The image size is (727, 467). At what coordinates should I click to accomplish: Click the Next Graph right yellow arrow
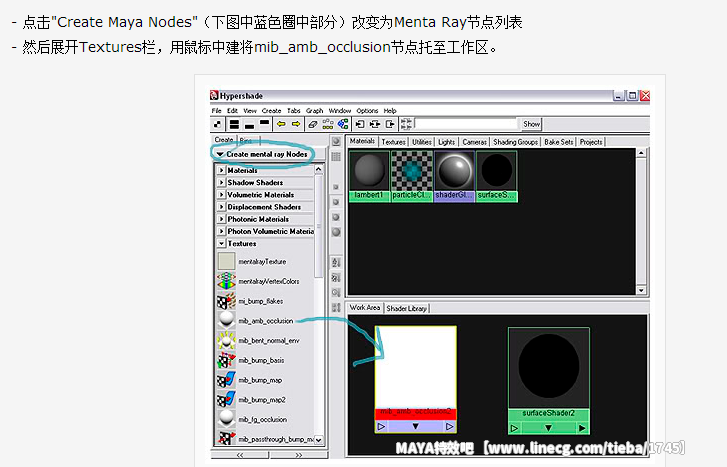(x=296, y=124)
